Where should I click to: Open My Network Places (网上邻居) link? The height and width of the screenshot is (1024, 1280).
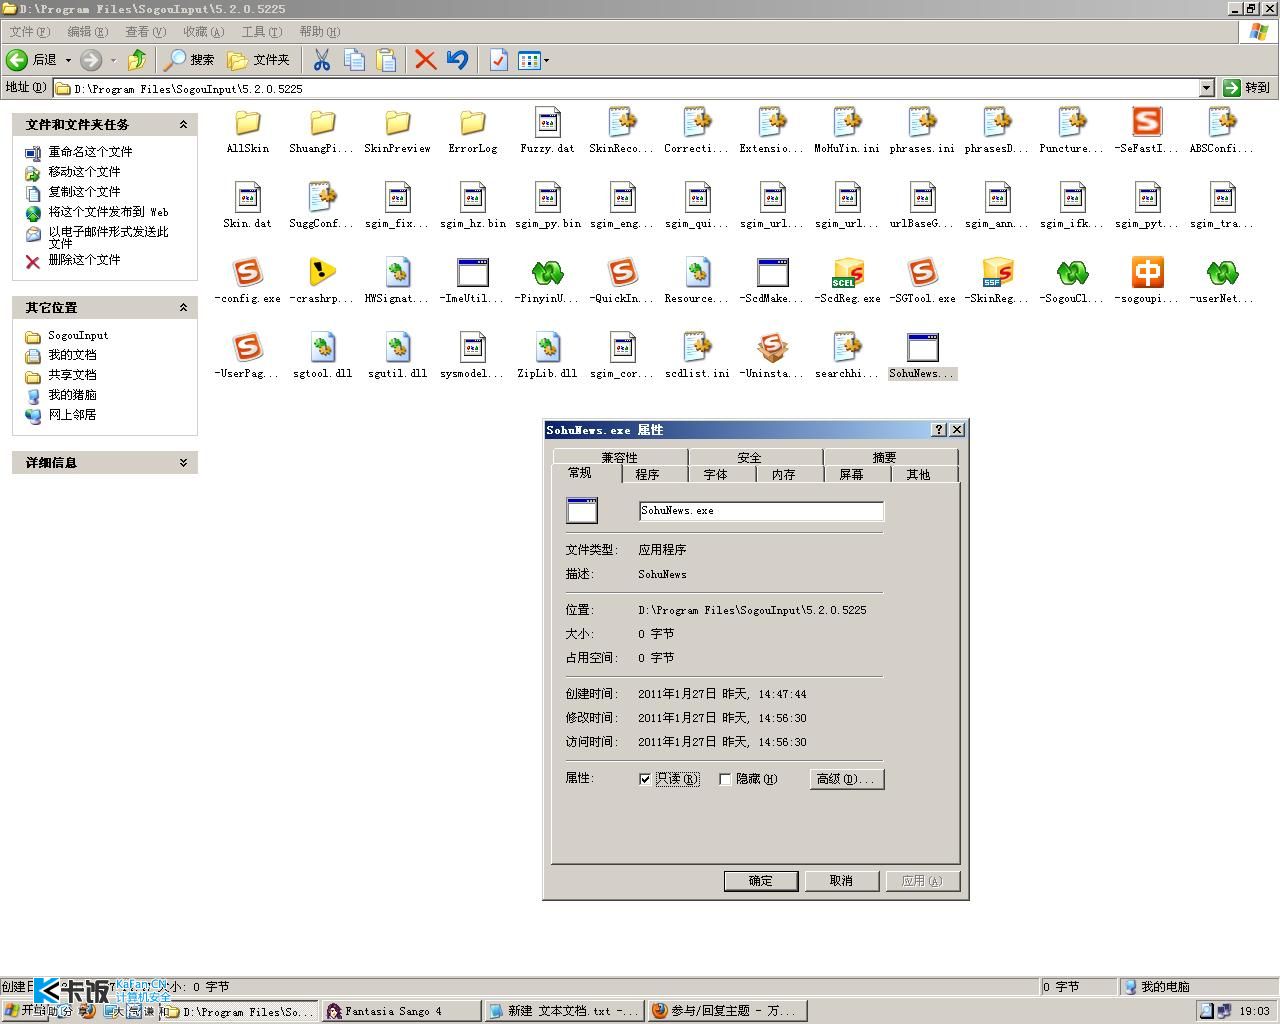point(72,415)
